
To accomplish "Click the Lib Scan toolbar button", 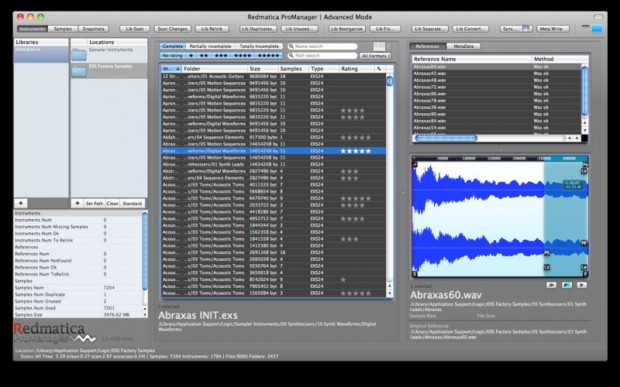I will 135,29.
